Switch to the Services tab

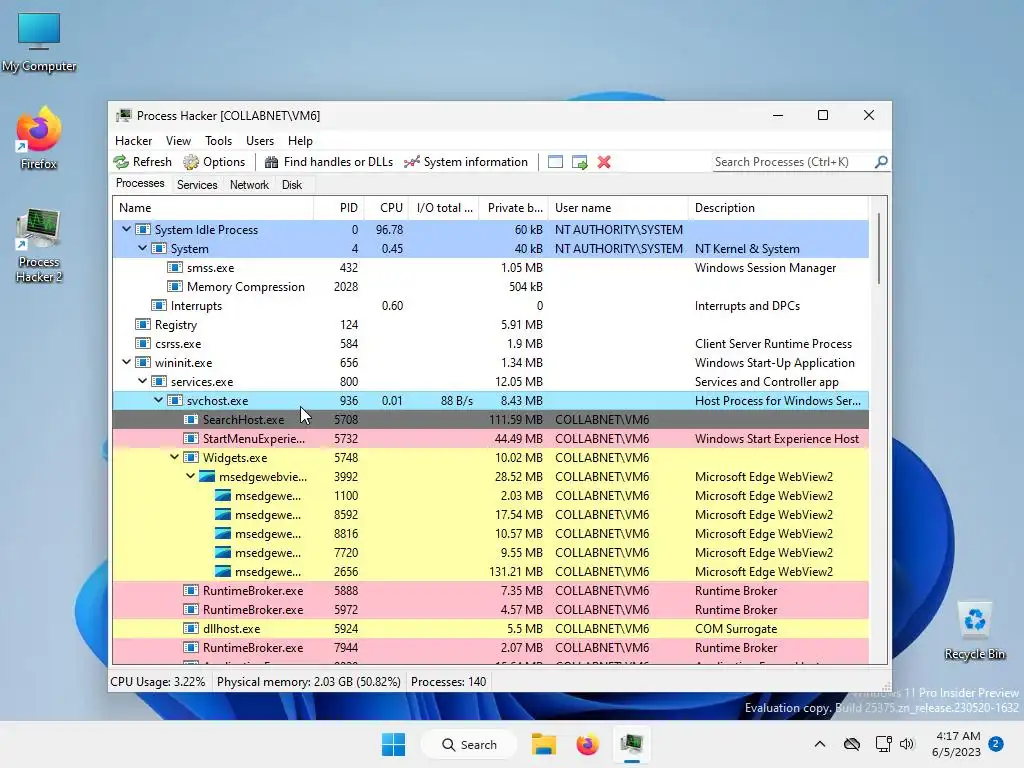tap(197, 185)
